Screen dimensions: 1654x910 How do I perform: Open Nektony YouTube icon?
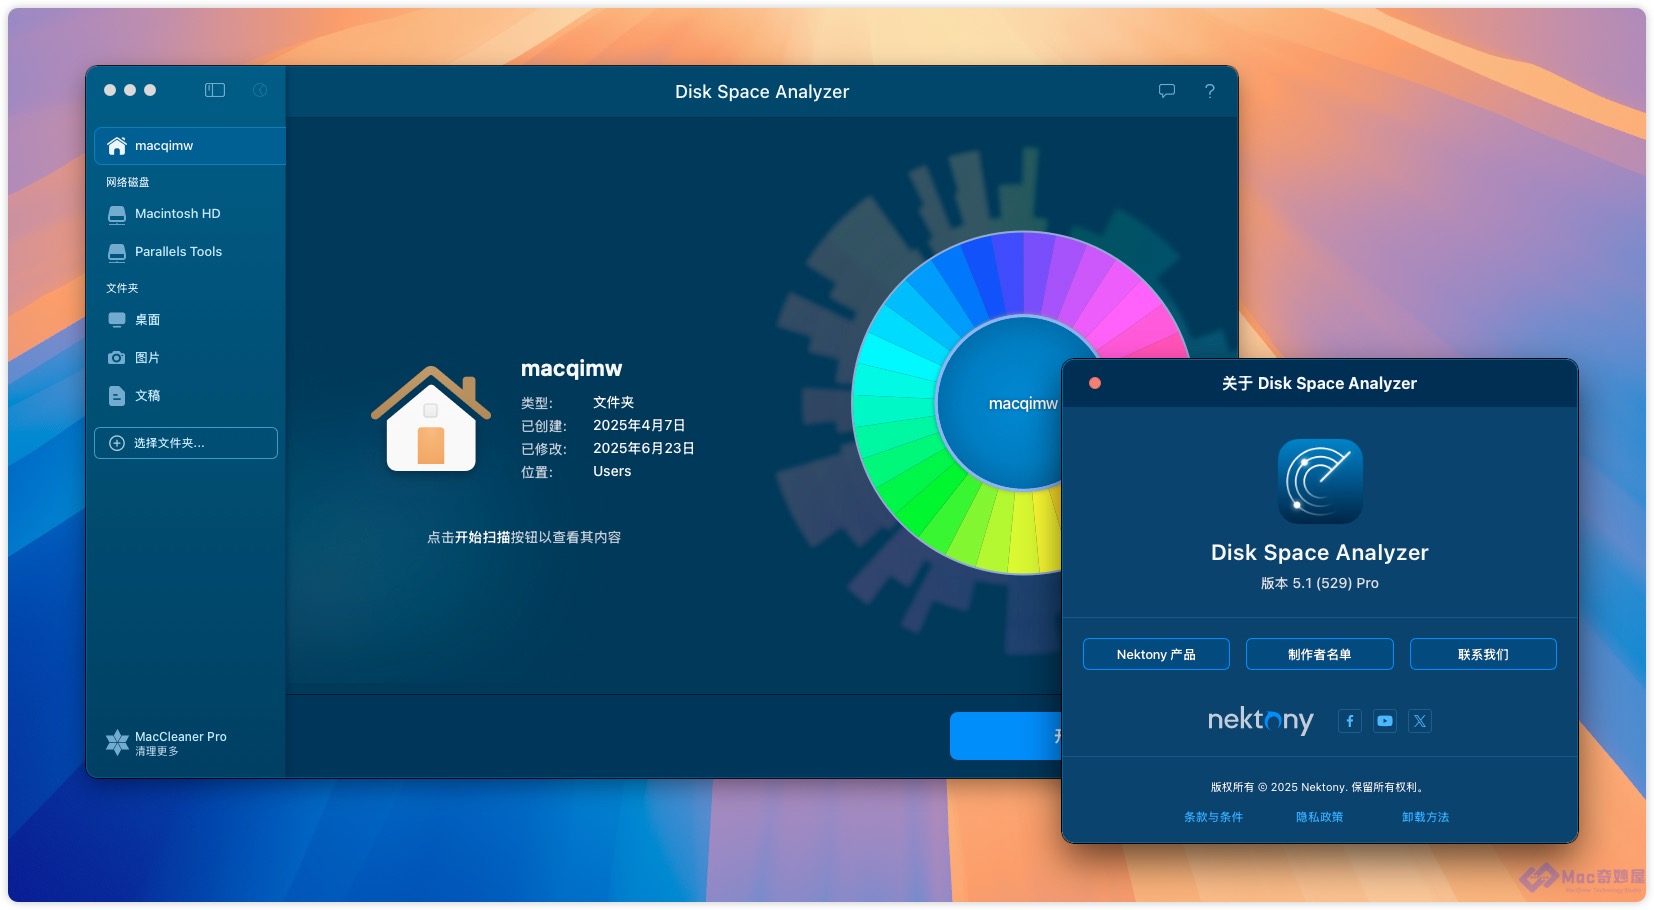[1385, 721]
